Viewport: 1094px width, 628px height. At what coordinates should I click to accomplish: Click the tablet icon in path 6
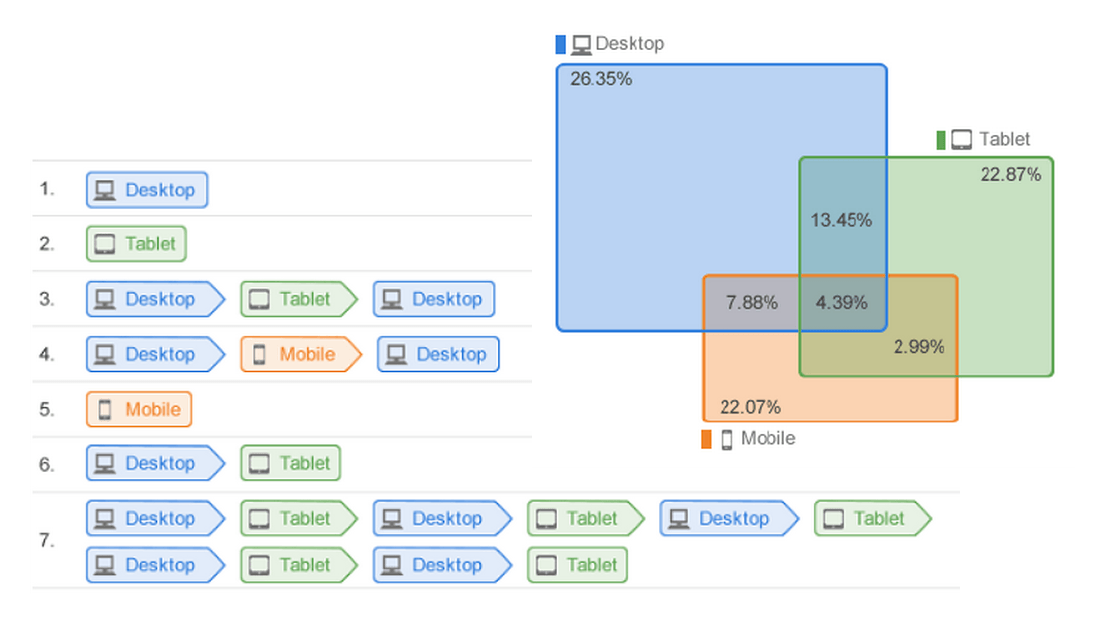pos(259,464)
